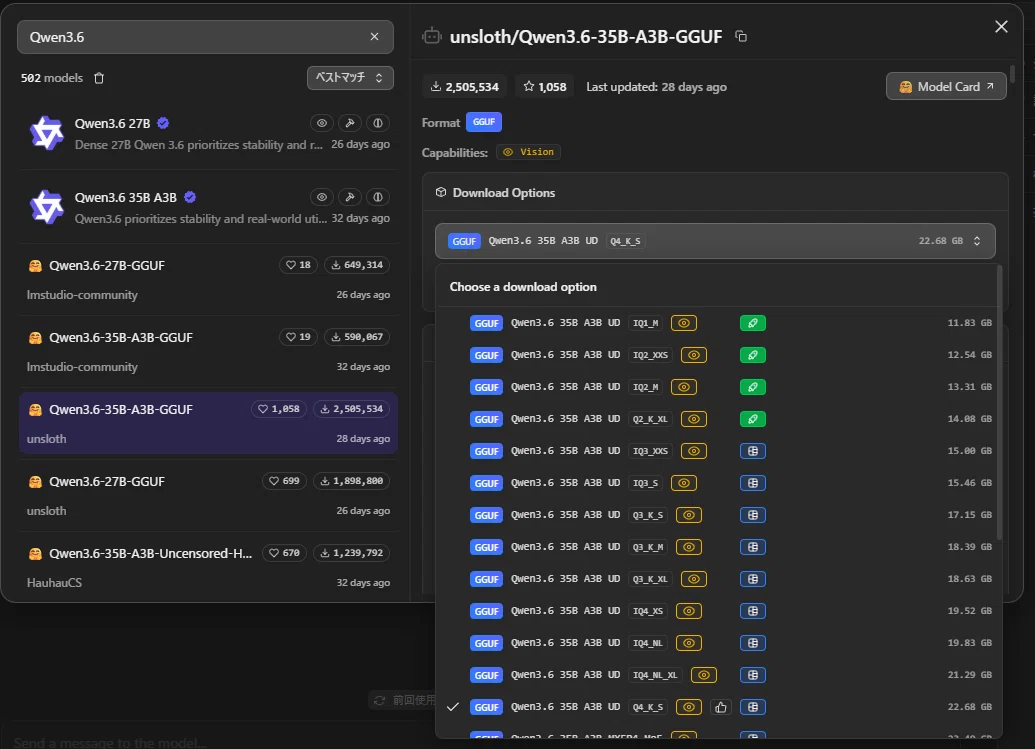Click the vision eye badge on IQ2_XXS option

(x=694, y=355)
